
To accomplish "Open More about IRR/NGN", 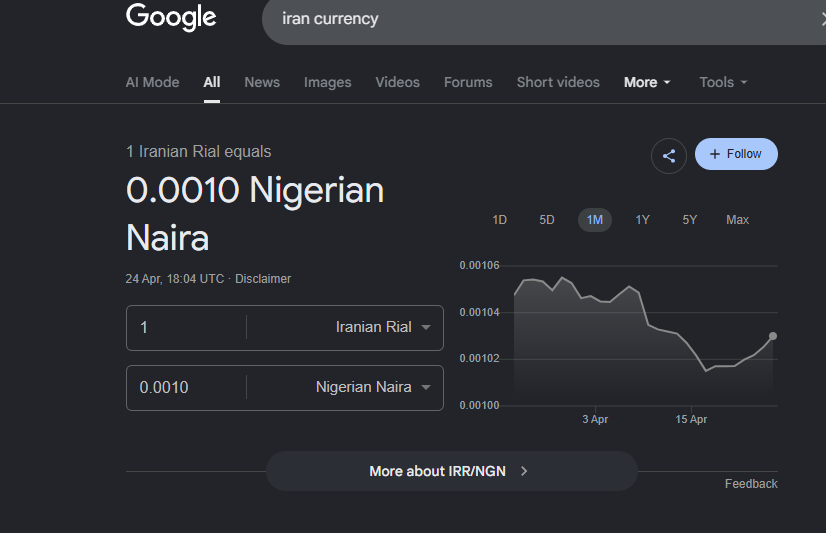I will pyautogui.click(x=451, y=471).
